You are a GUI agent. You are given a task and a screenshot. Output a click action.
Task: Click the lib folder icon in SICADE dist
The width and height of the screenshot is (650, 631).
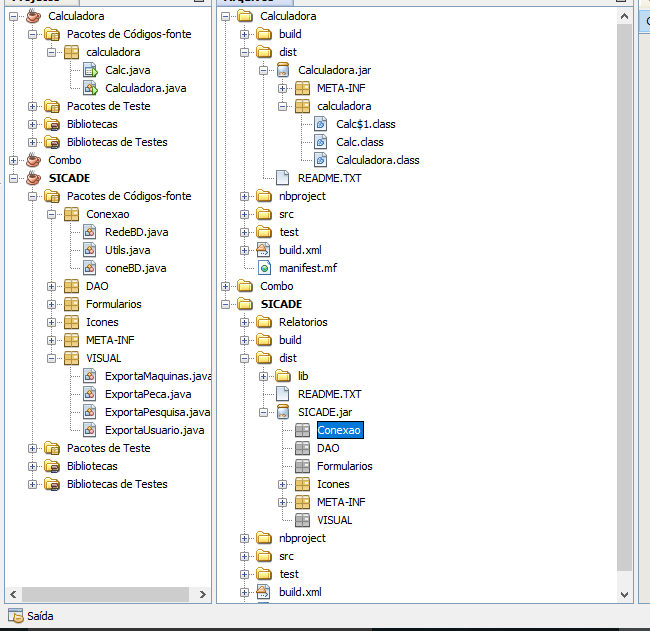(283, 376)
